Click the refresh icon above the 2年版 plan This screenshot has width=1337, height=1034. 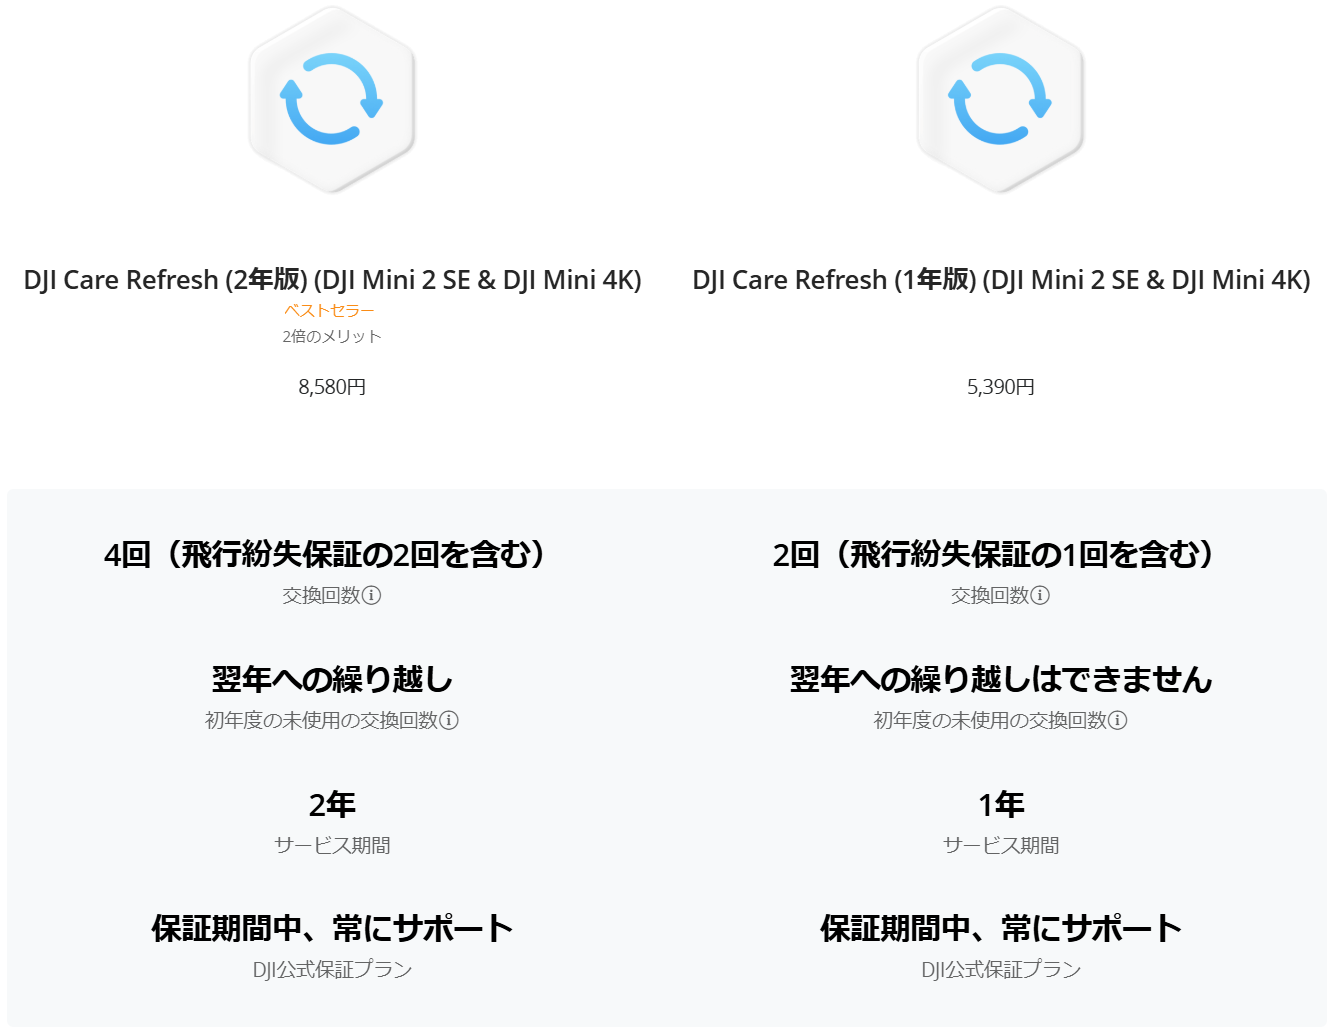click(x=332, y=99)
